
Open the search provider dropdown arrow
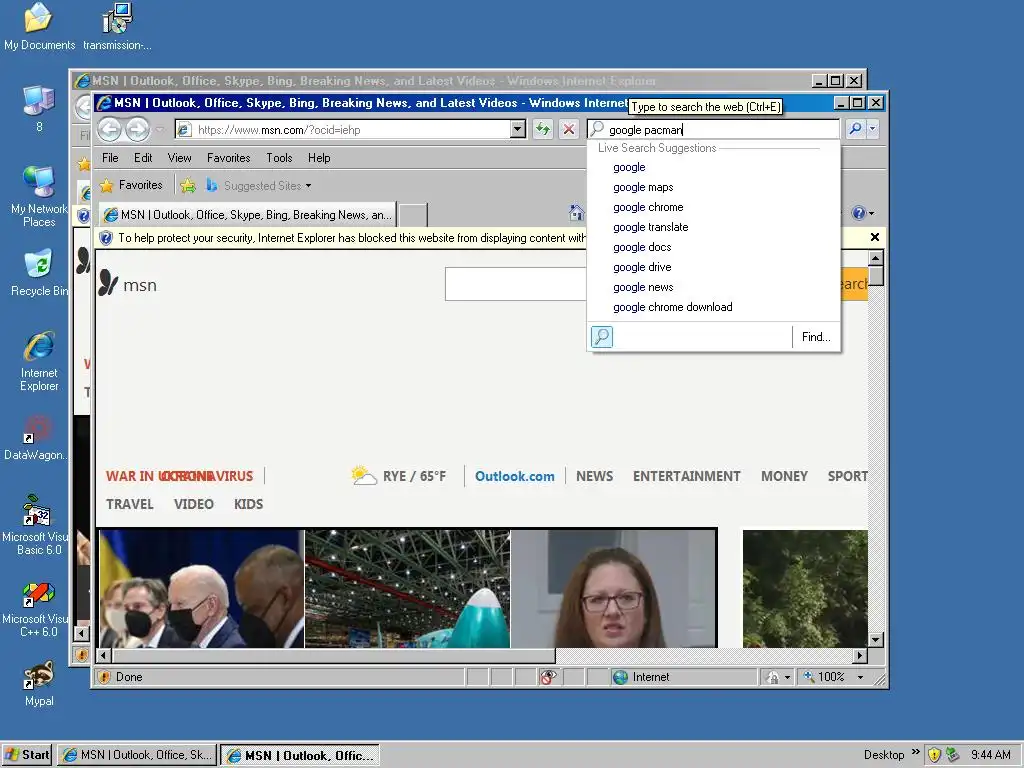(x=872, y=129)
